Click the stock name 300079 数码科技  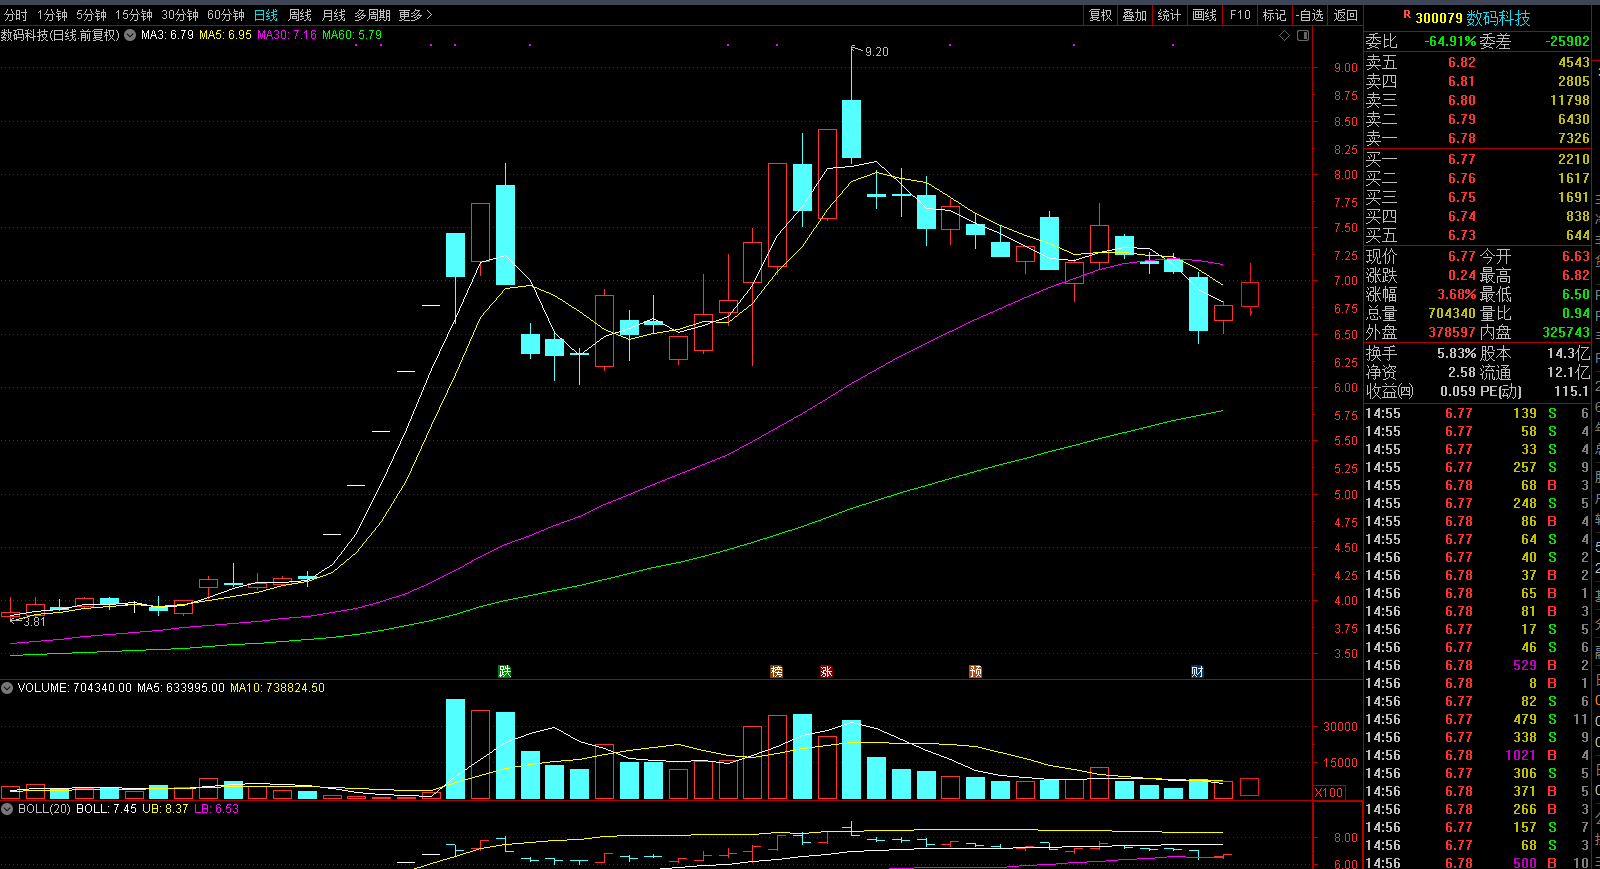click(x=1473, y=18)
